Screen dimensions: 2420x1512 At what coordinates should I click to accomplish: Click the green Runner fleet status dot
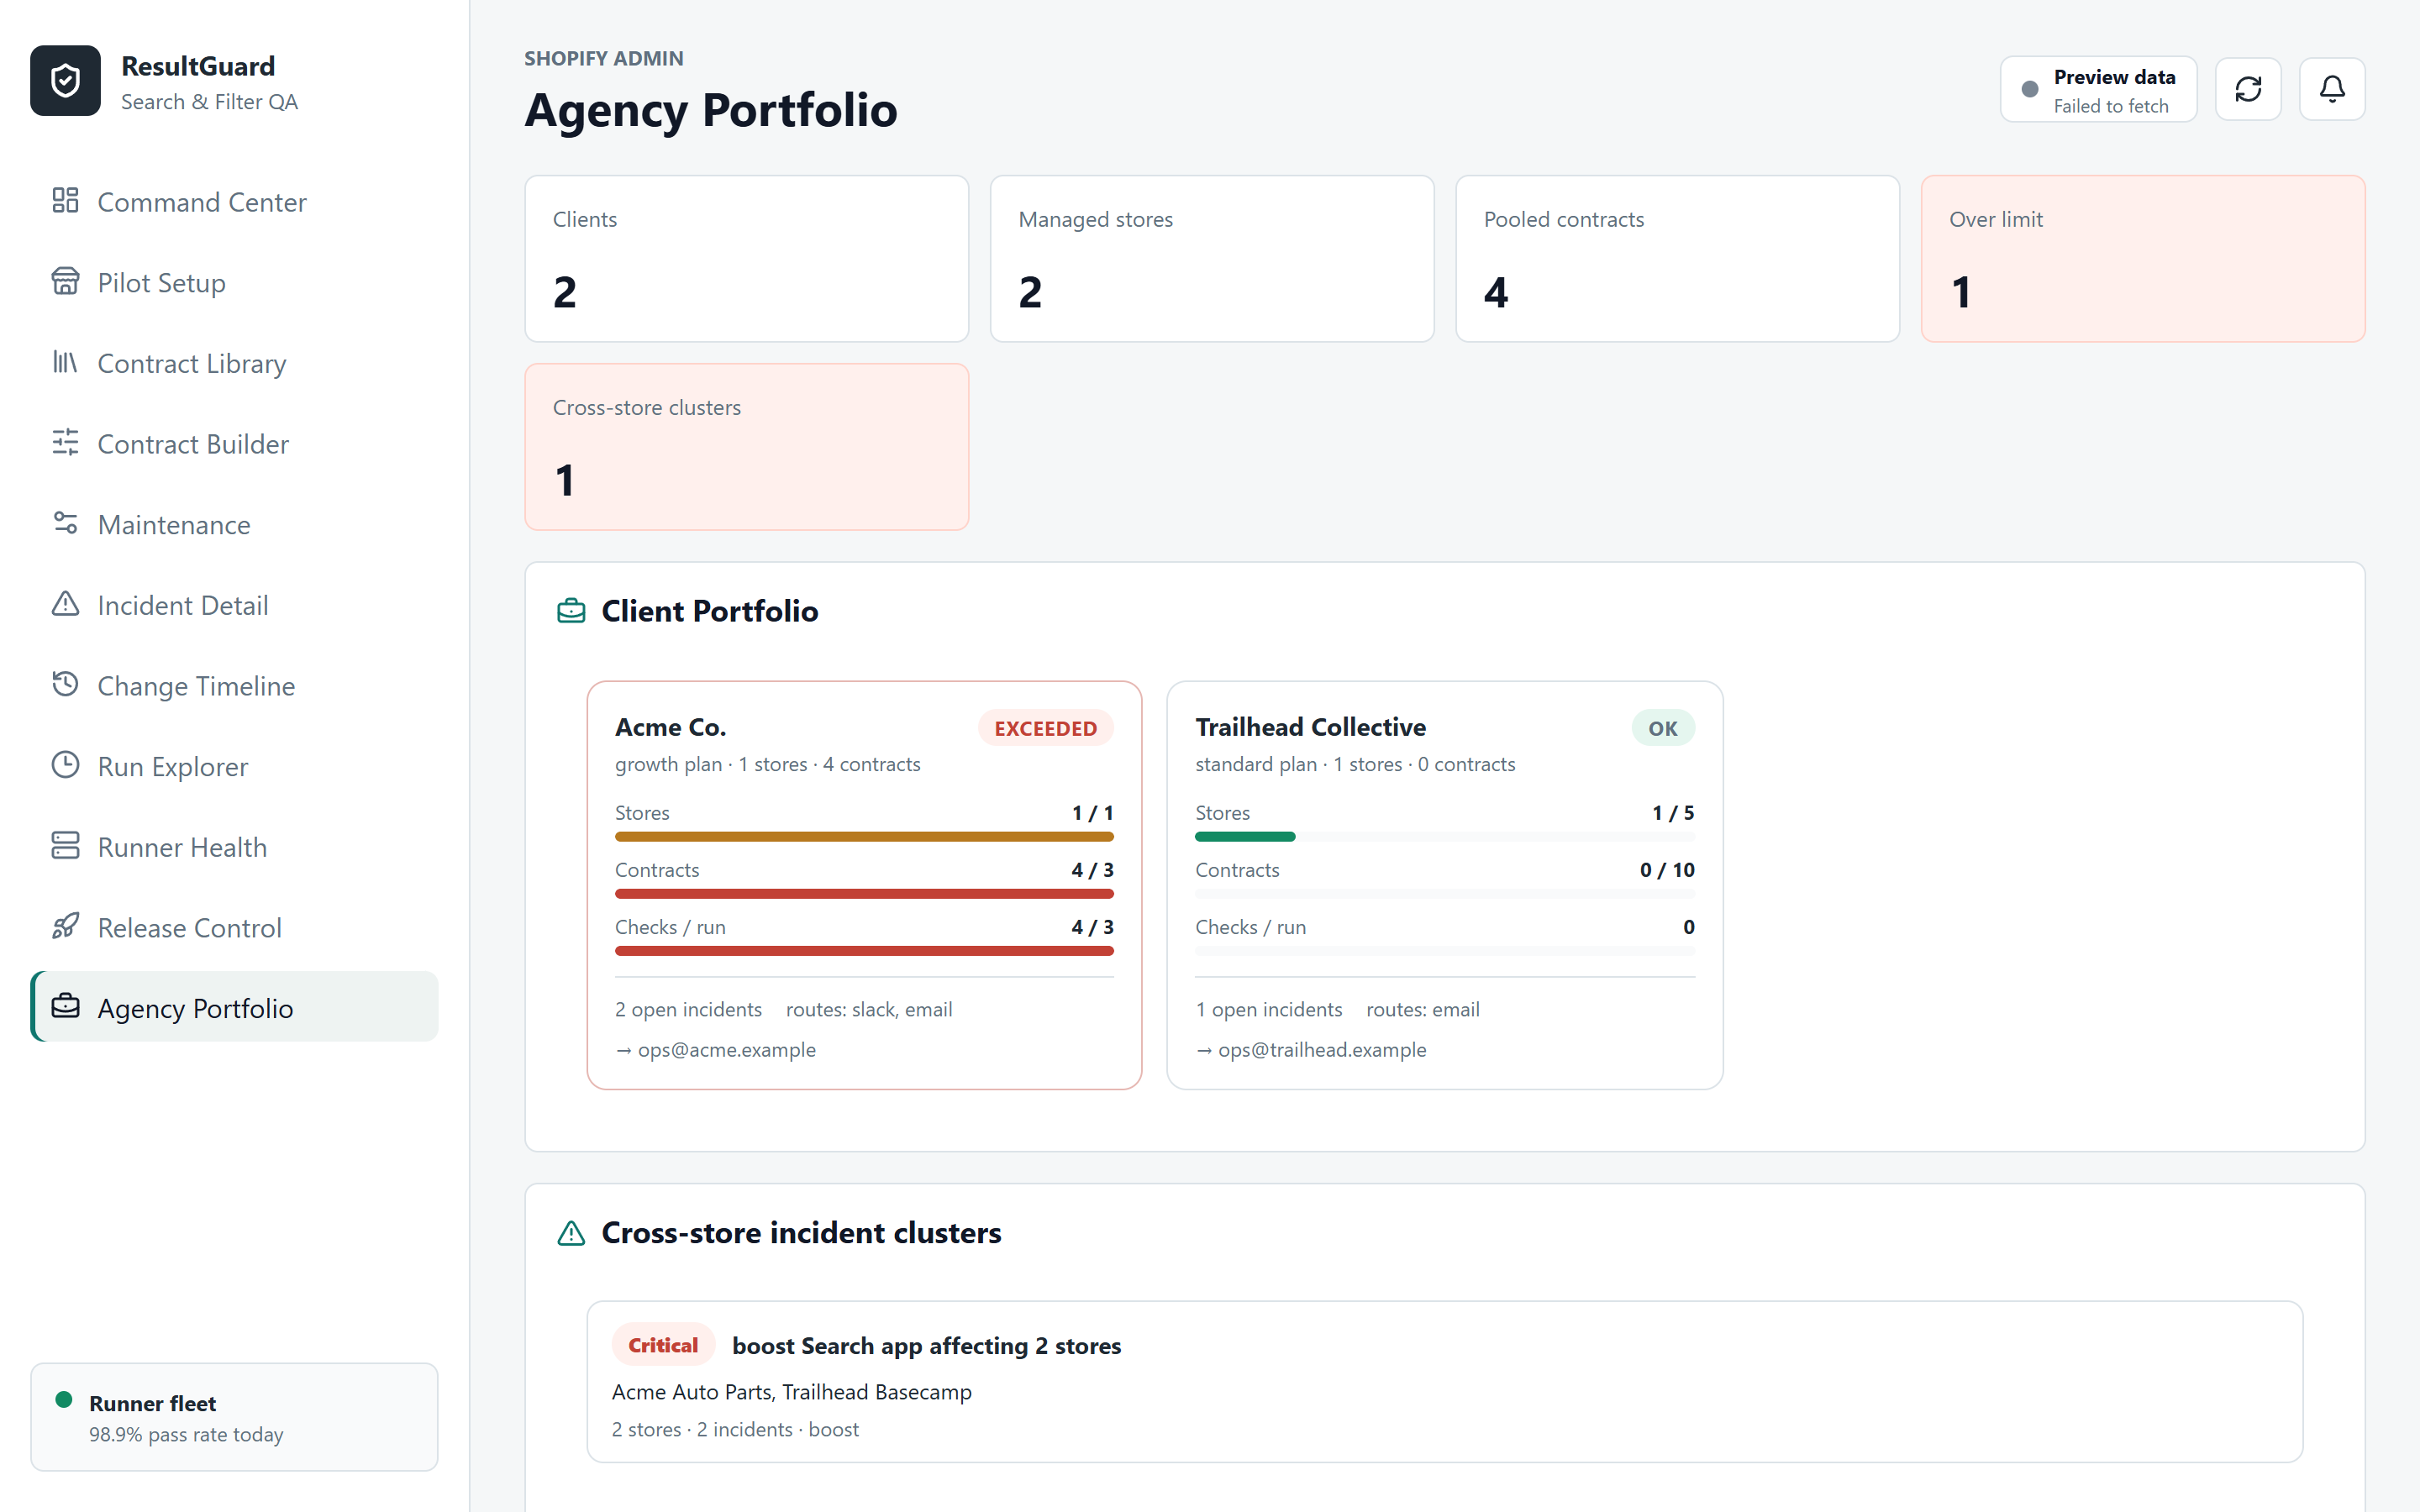pos(64,1400)
